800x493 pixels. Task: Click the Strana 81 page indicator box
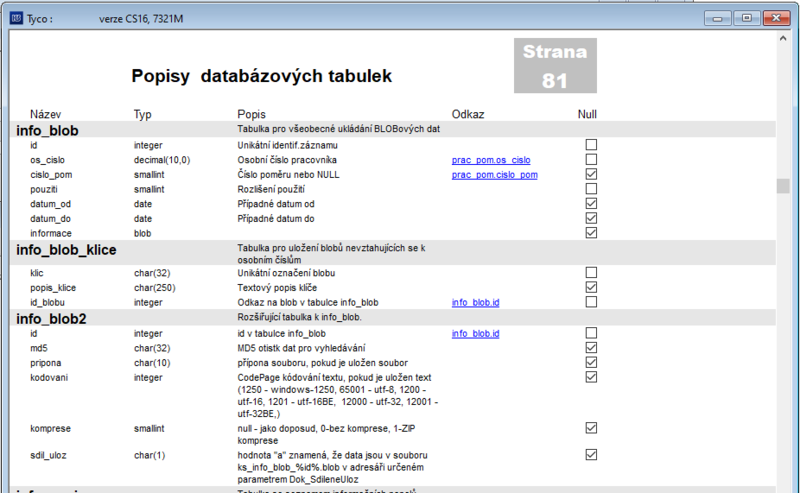coord(555,65)
